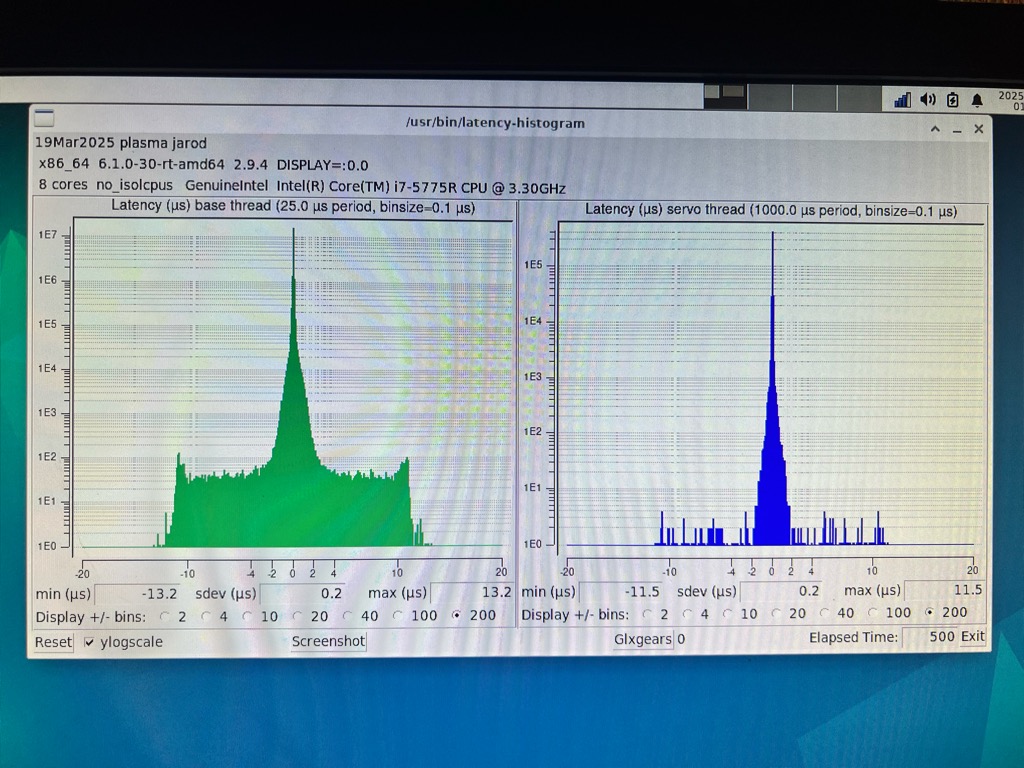The width and height of the screenshot is (1024, 768).
Task: Click the servo thread sdev value field
Action: (780, 591)
